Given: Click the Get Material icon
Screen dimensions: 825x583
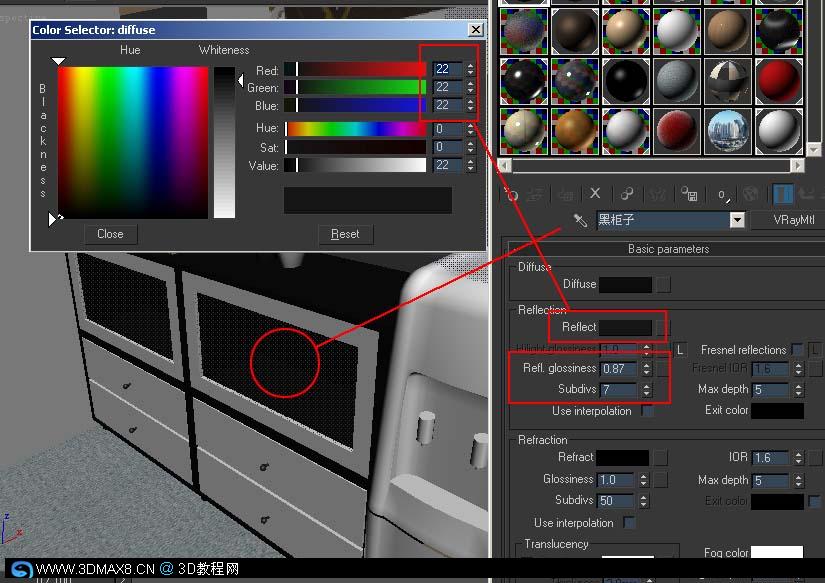Looking at the screenshot, I should 511,195.
